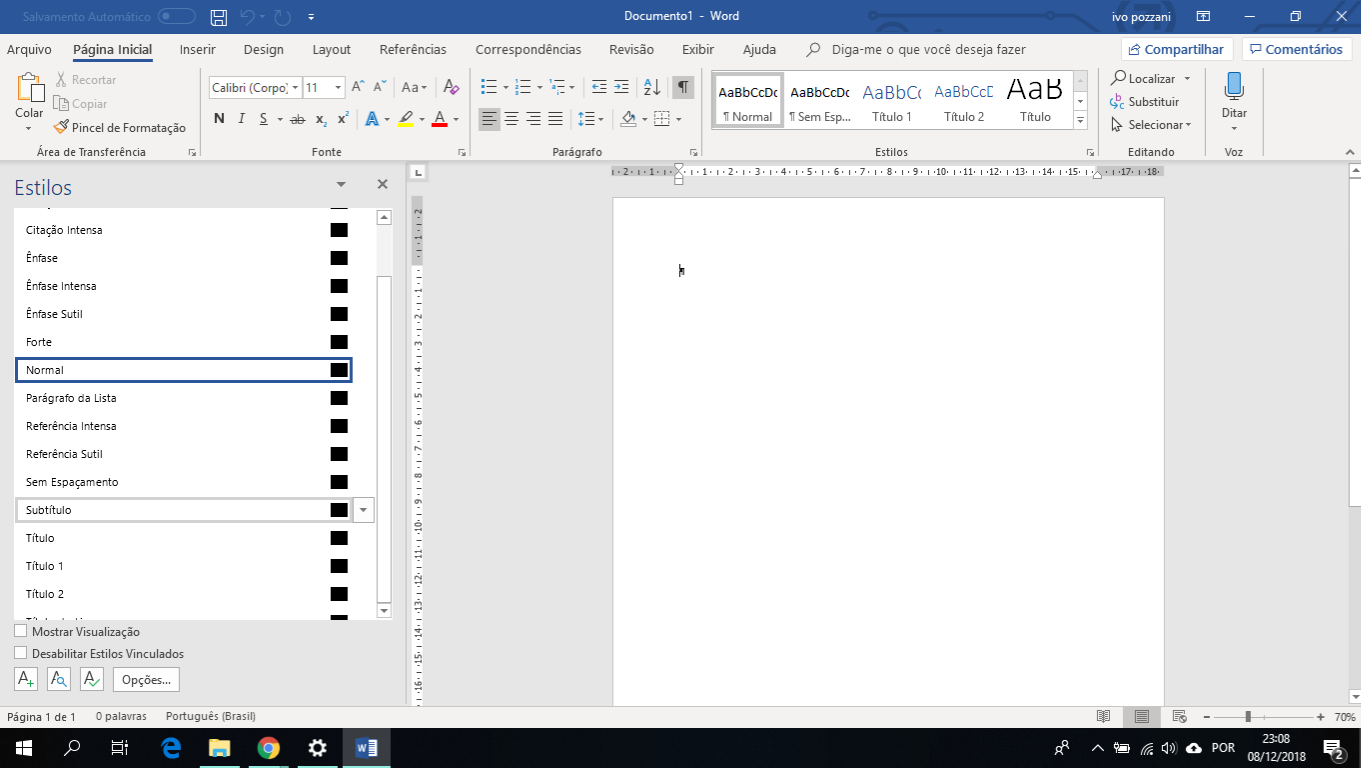Center the paragraph text

(511, 119)
